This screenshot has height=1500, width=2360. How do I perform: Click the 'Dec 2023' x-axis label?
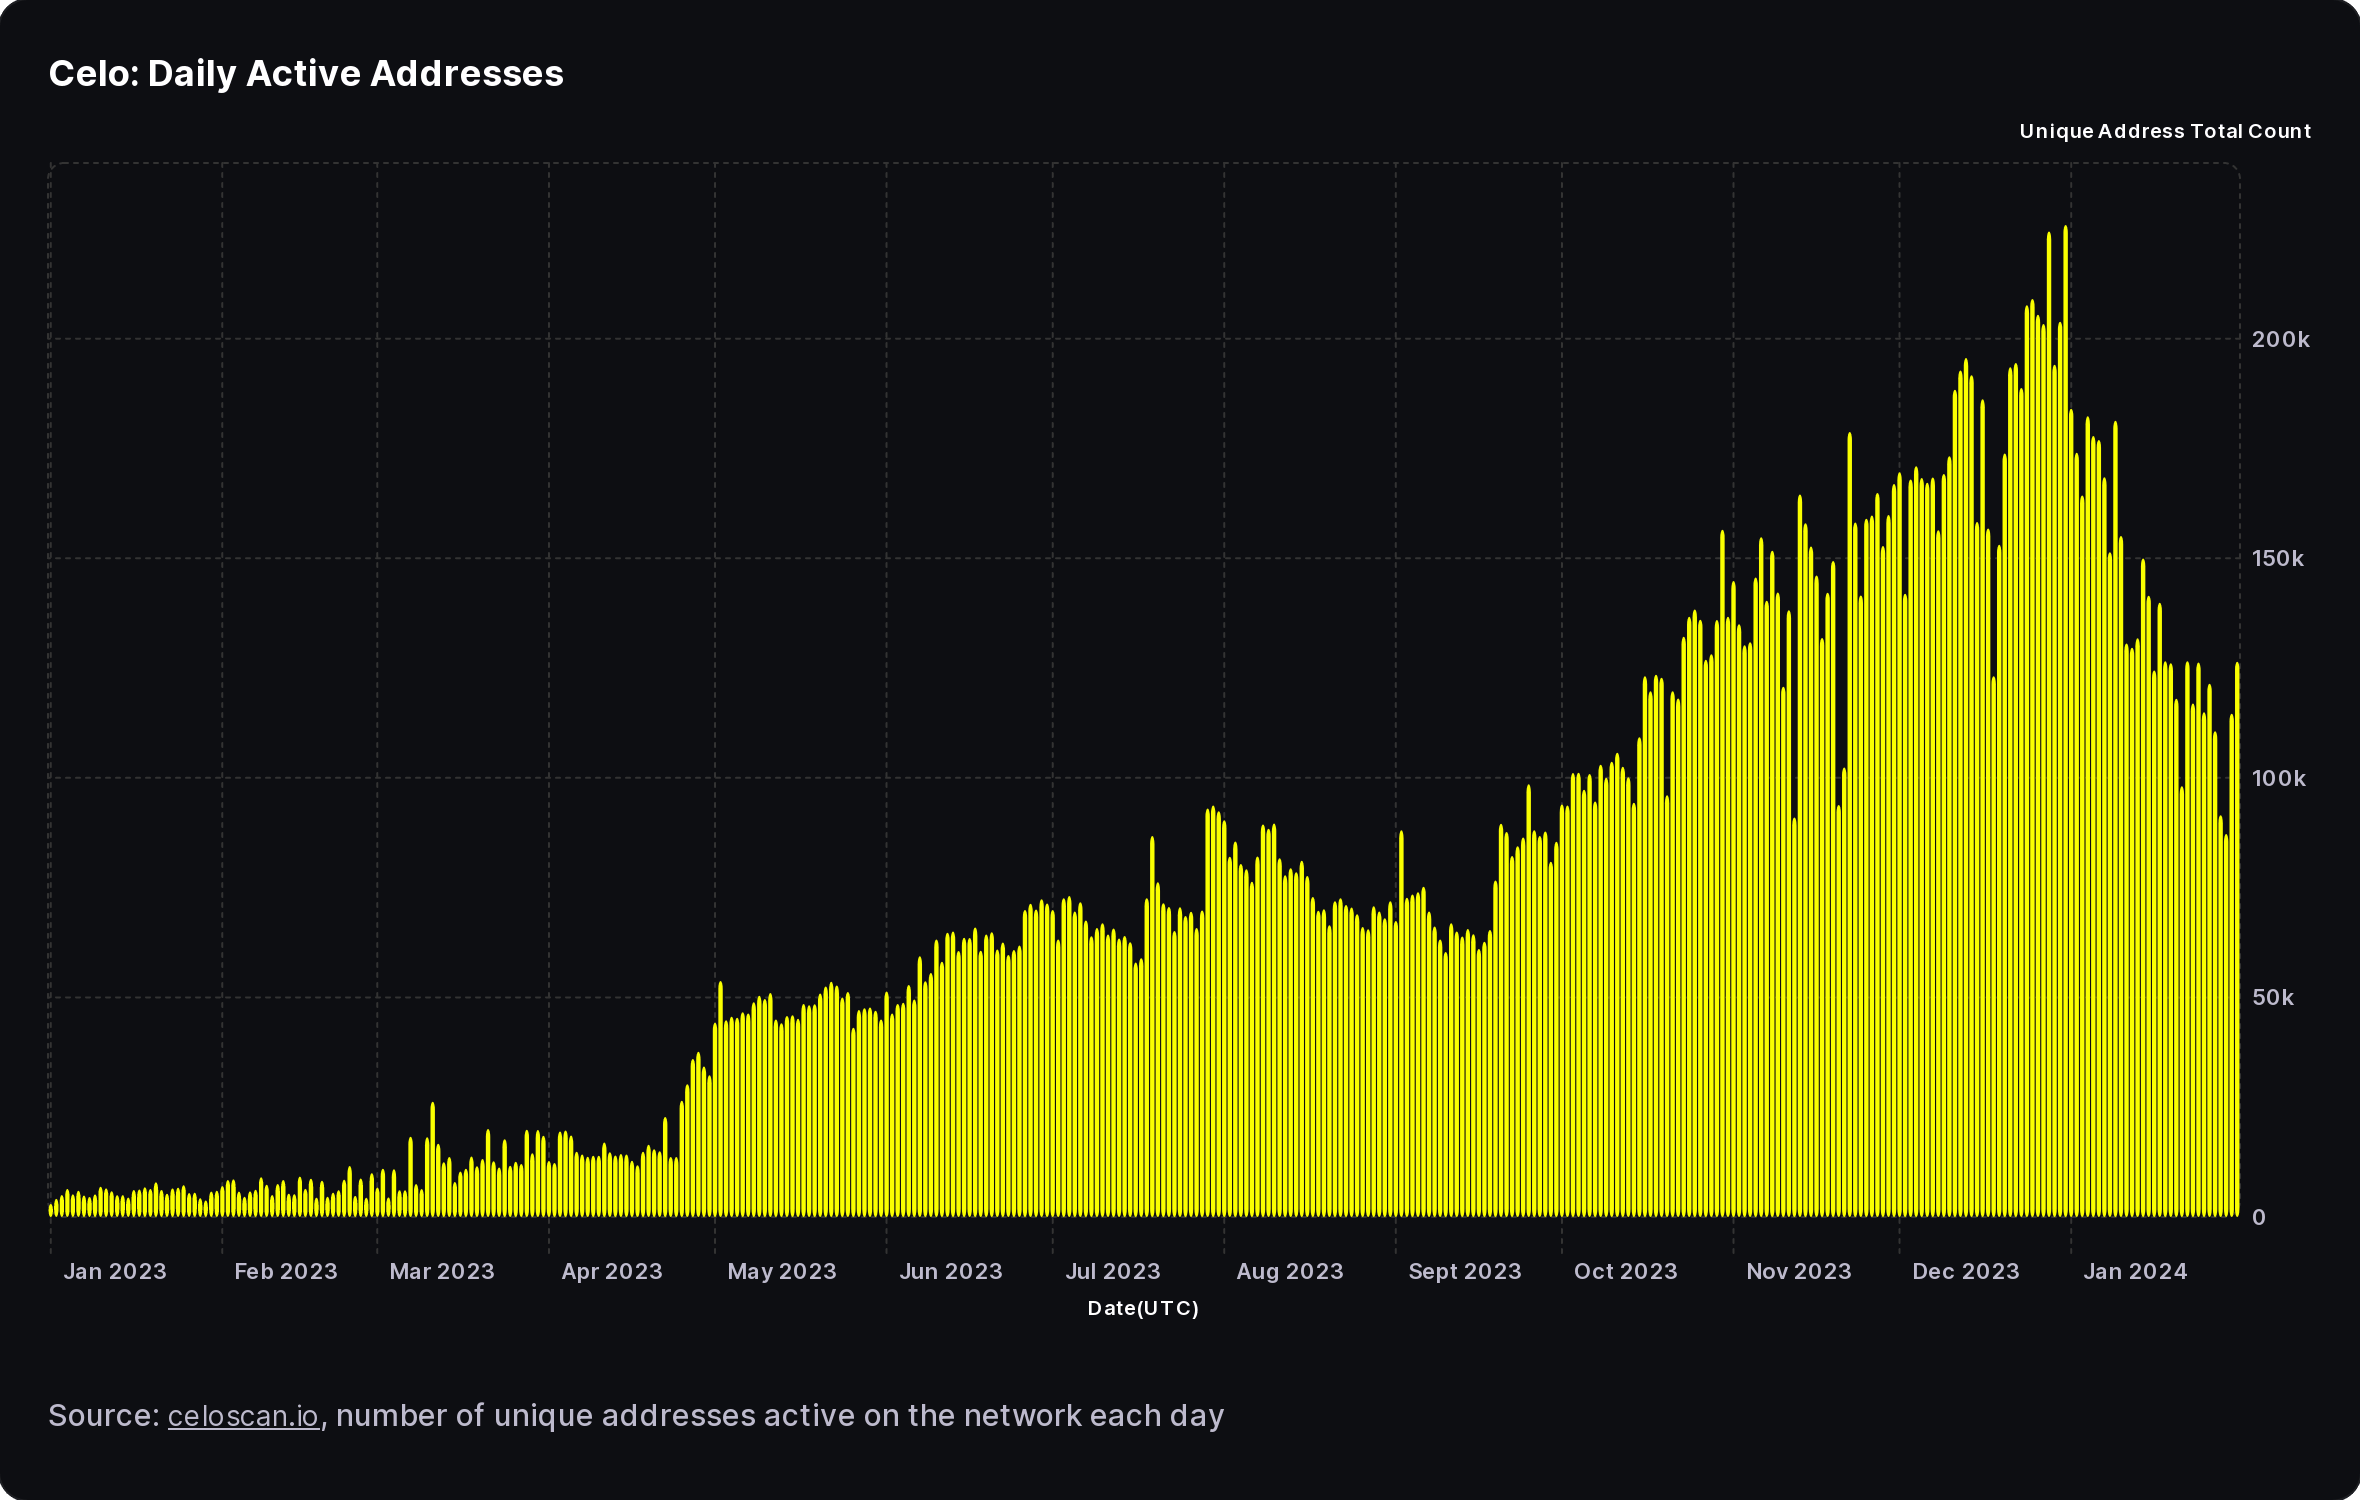pyautogui.click(x=1966, y=1271)
